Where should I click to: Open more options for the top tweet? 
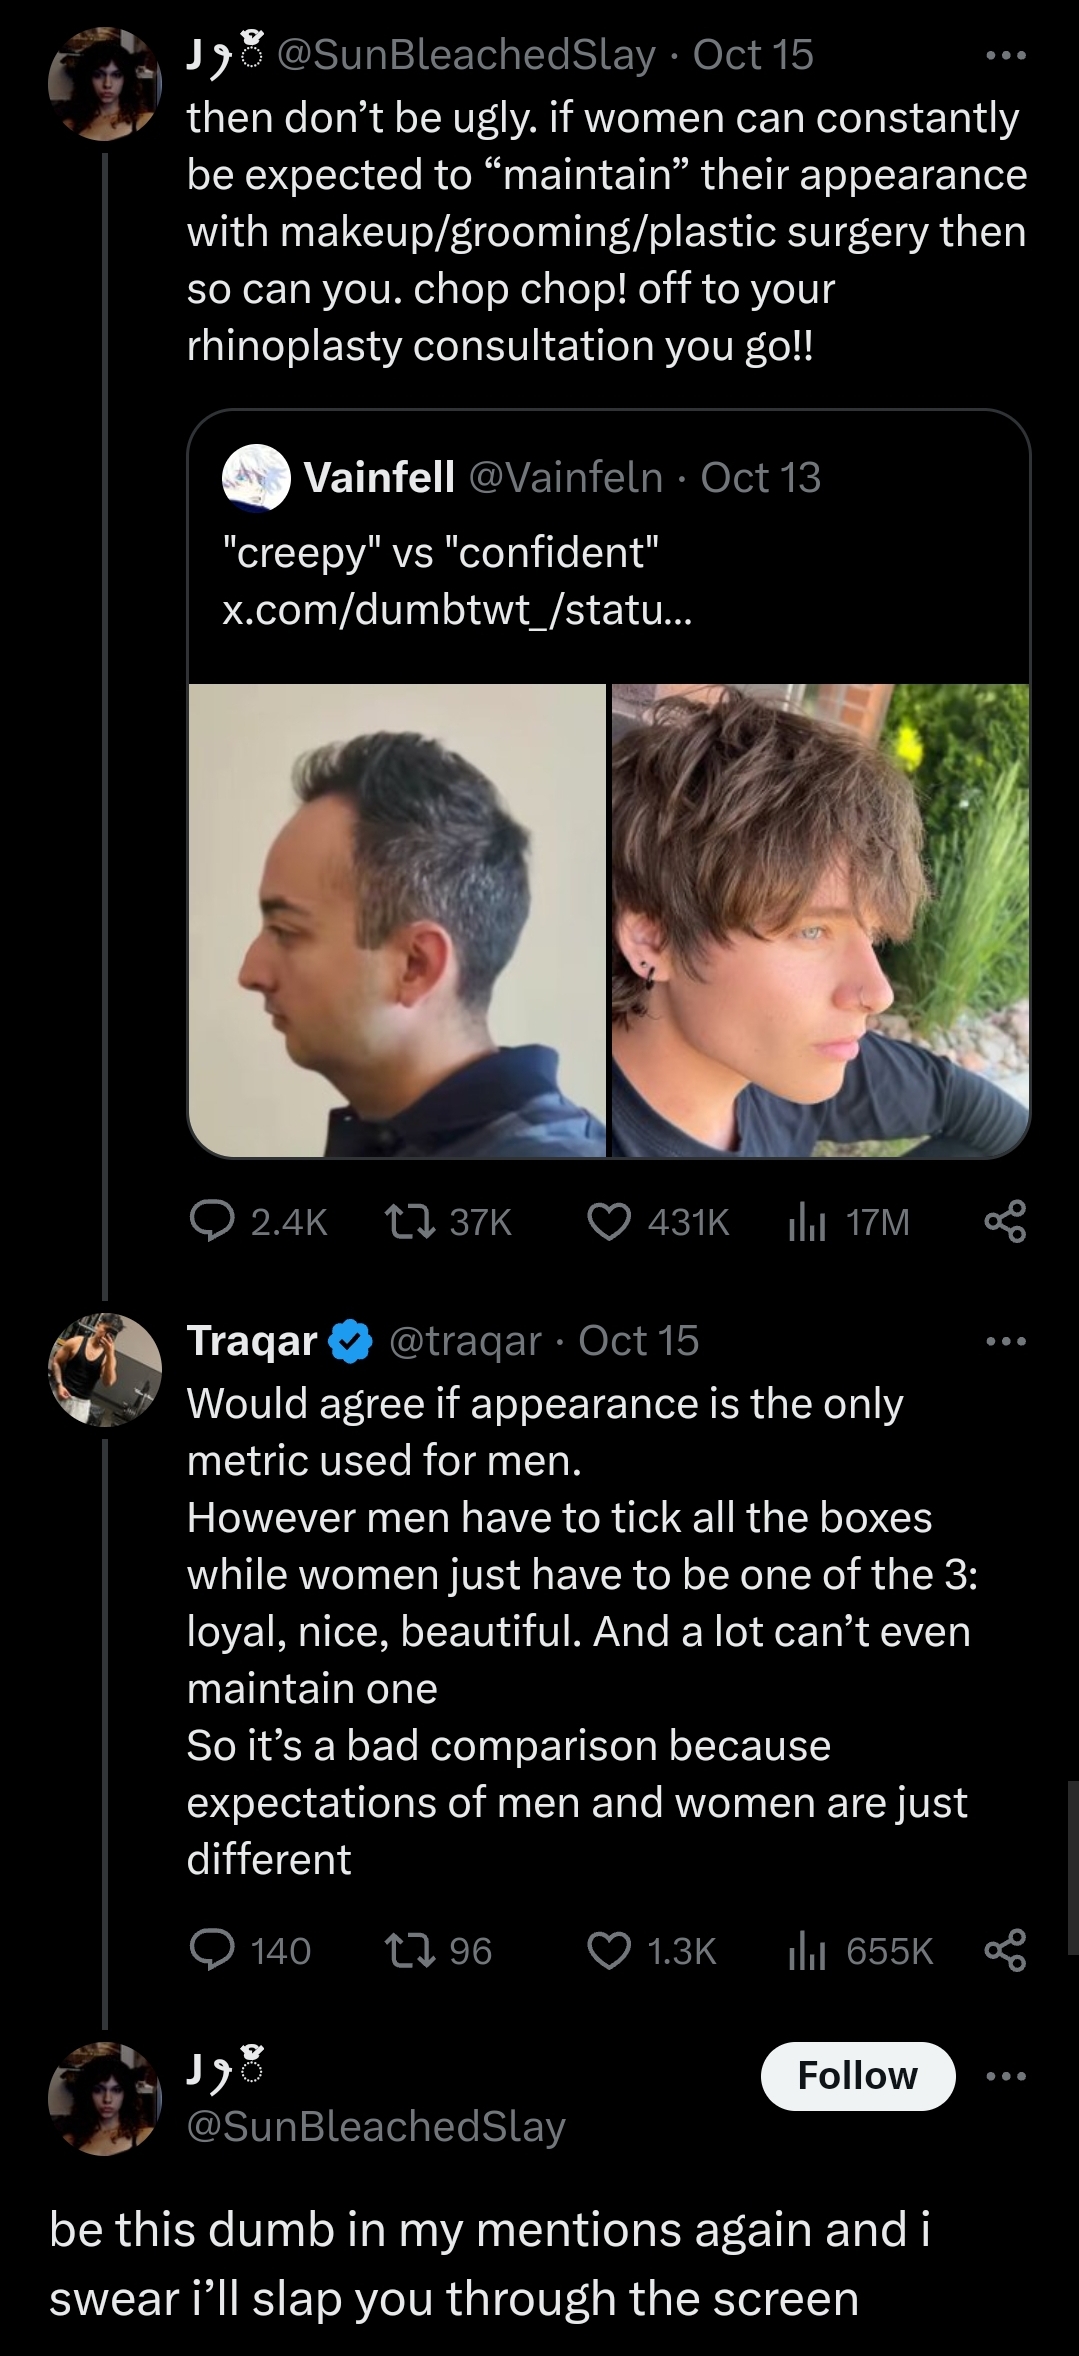(1005, 57)
